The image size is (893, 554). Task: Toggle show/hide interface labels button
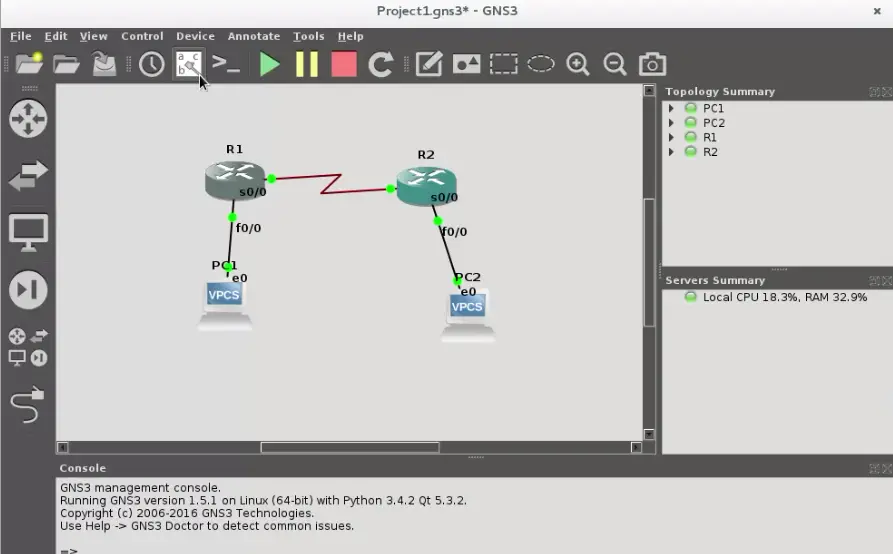189,64
